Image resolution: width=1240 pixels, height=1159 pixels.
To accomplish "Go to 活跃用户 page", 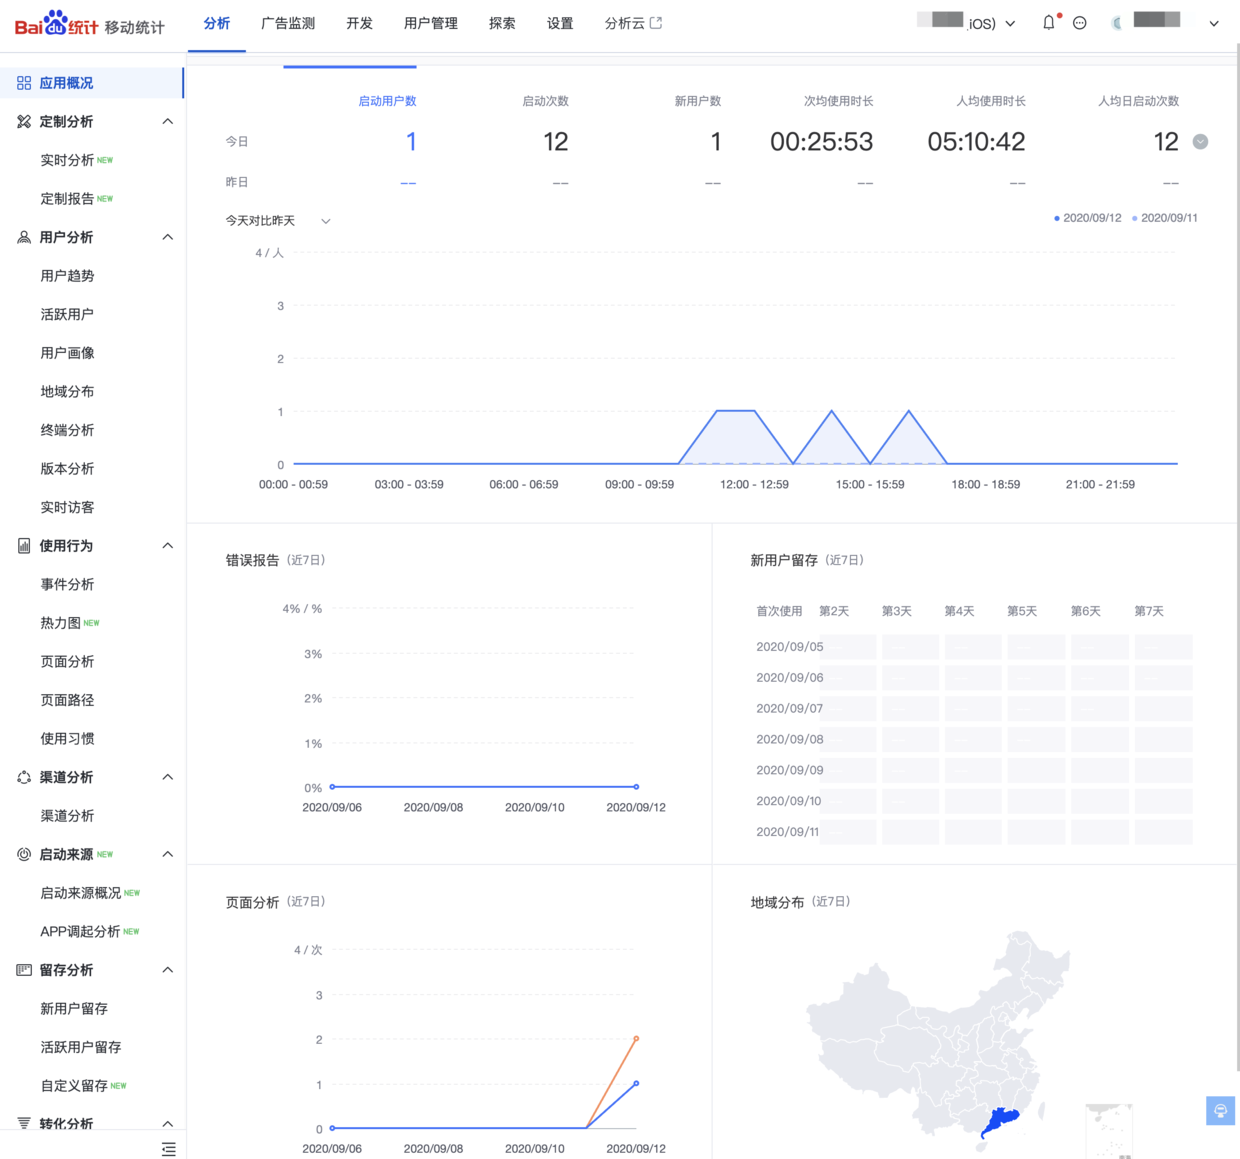I will pyautogui.click(x=67, y=314).
